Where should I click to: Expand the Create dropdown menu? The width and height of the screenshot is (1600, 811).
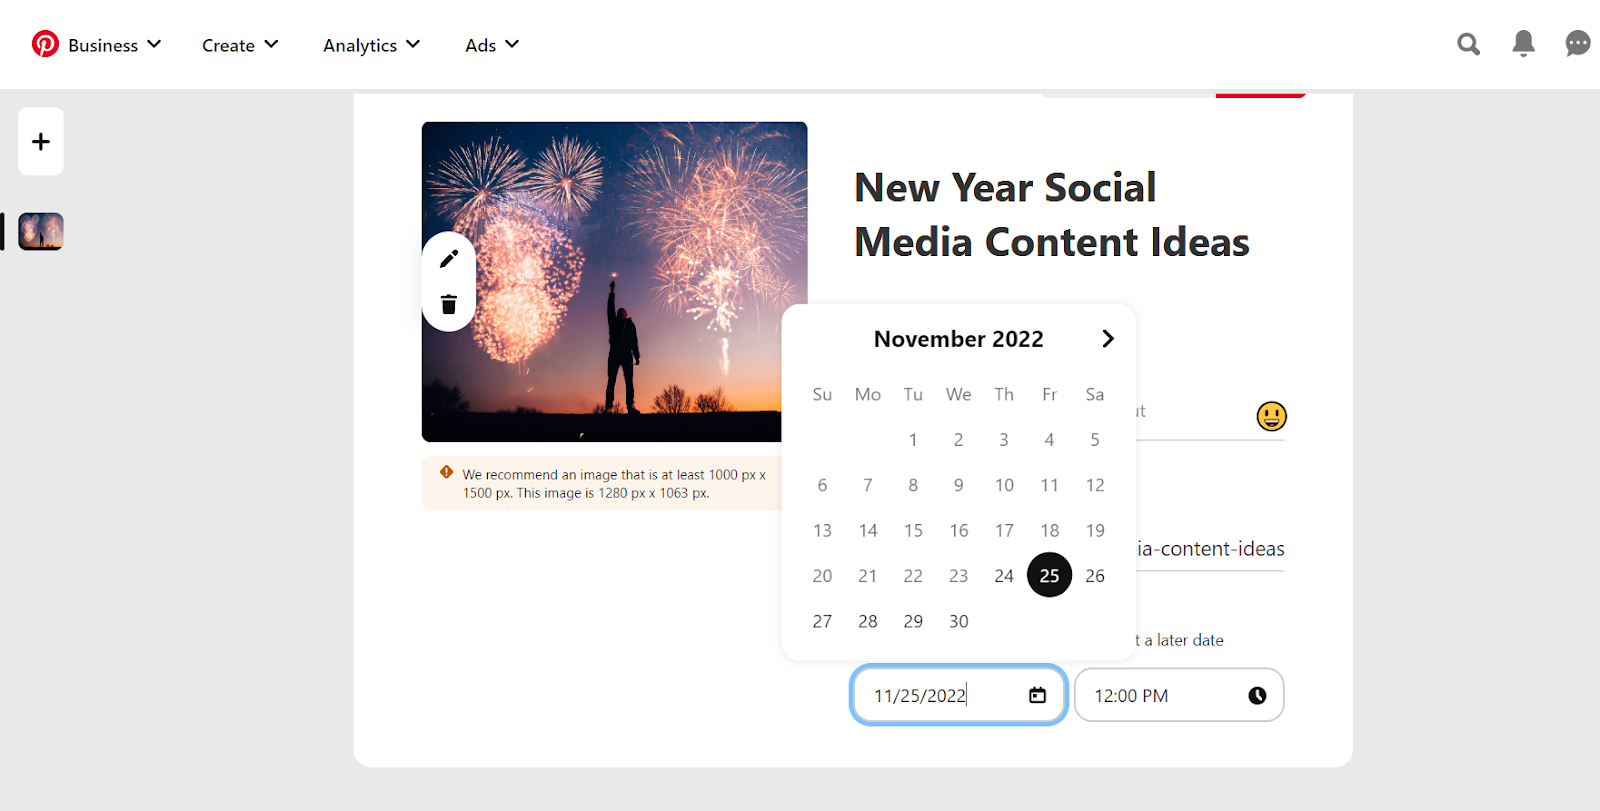[x=240, y=45]
